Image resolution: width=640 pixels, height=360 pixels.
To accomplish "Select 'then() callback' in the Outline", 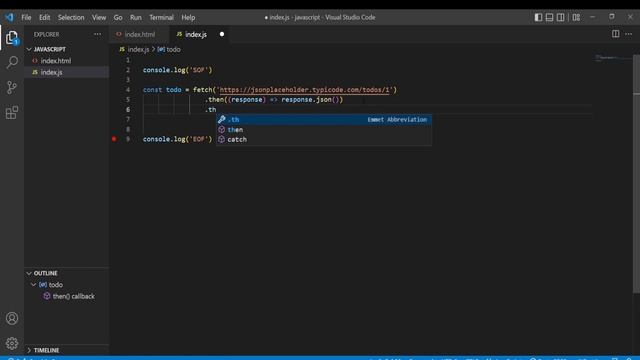I will click(x=73, y=296).
